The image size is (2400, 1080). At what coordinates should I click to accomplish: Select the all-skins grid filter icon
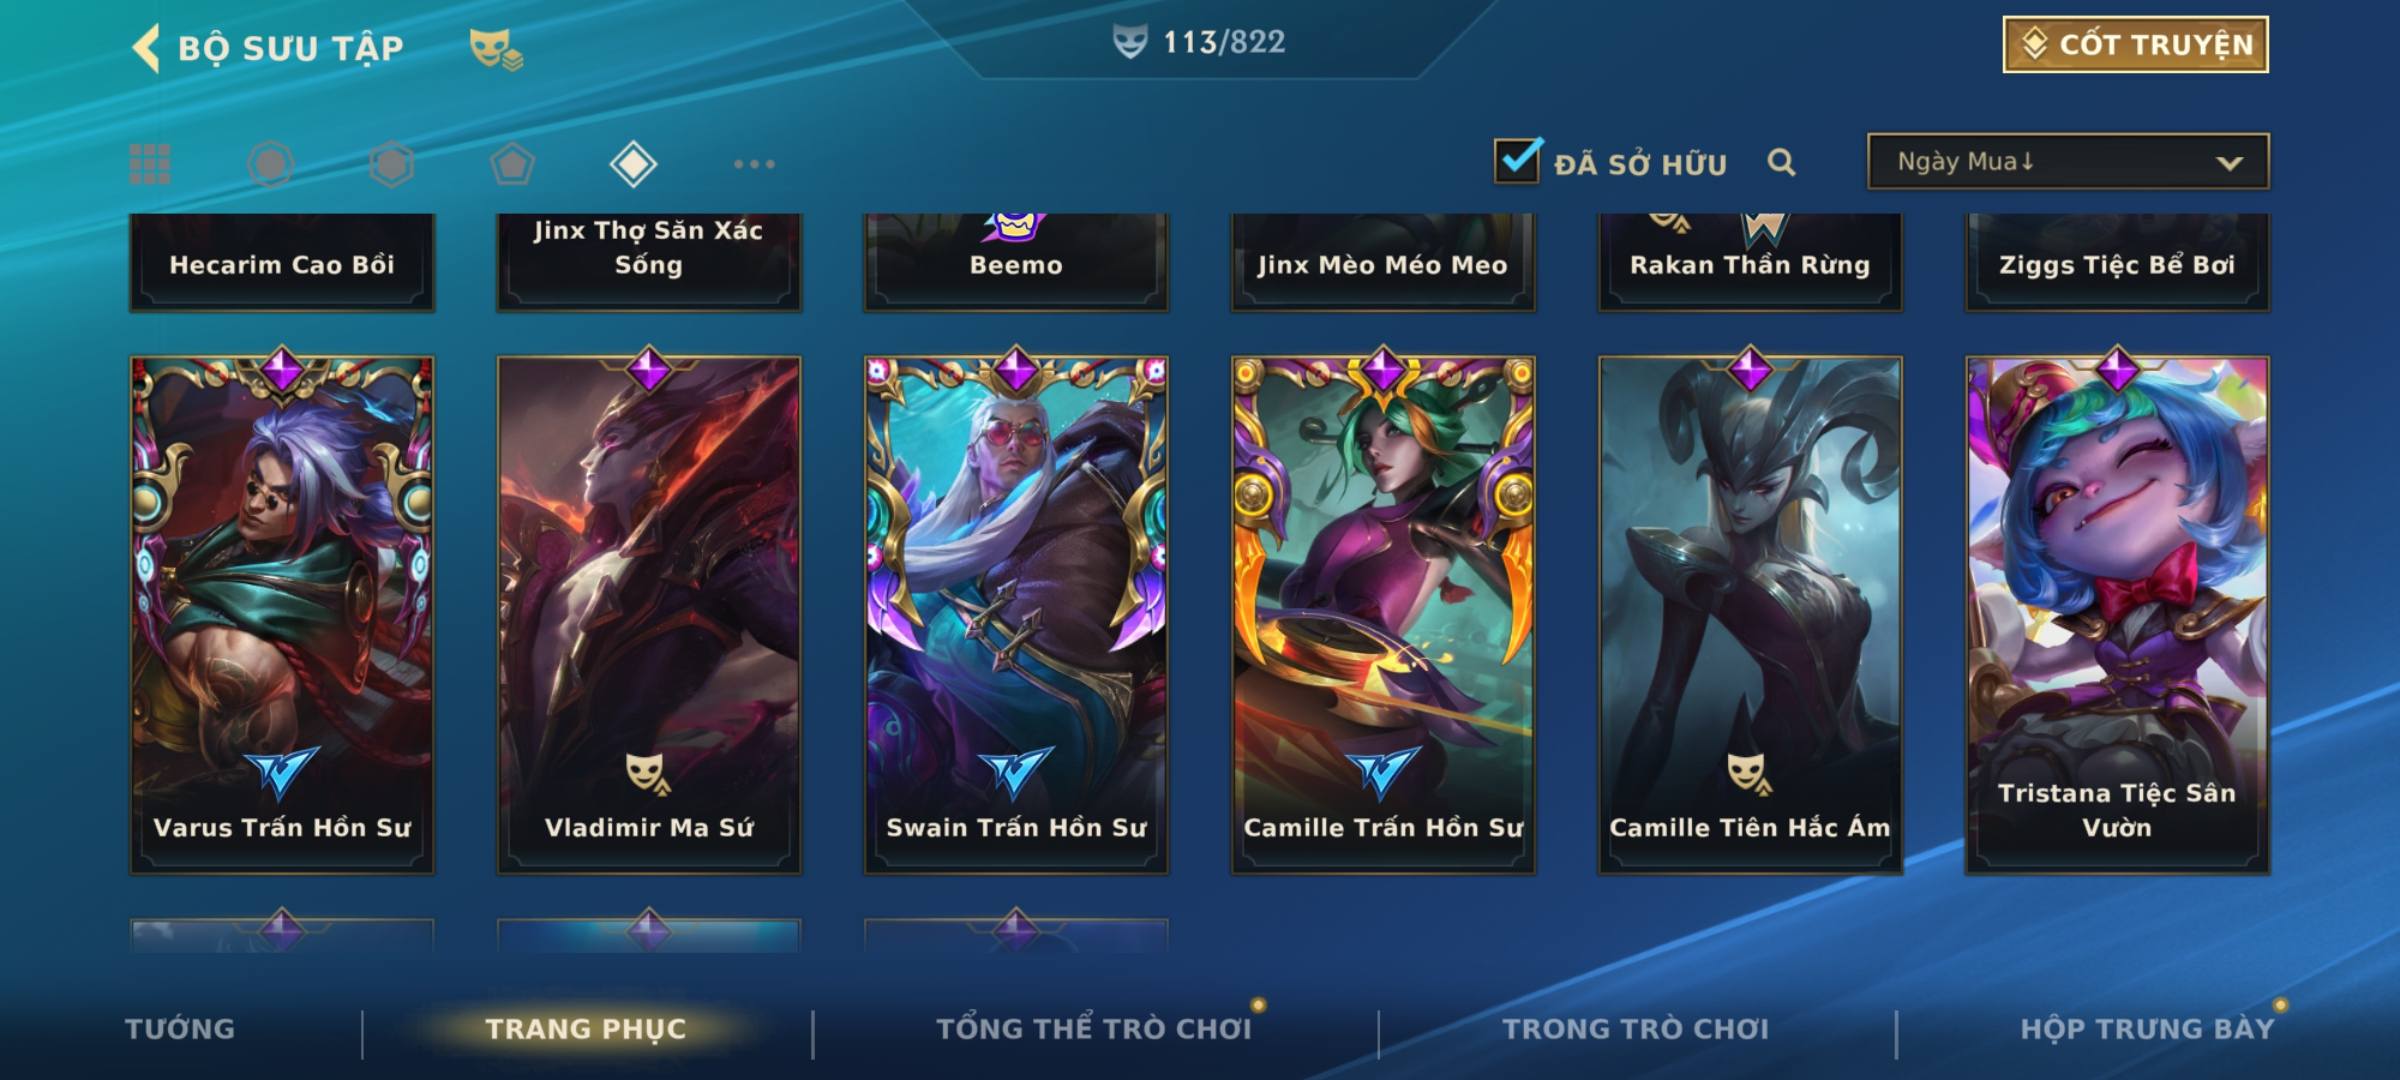tap(150, 164)
